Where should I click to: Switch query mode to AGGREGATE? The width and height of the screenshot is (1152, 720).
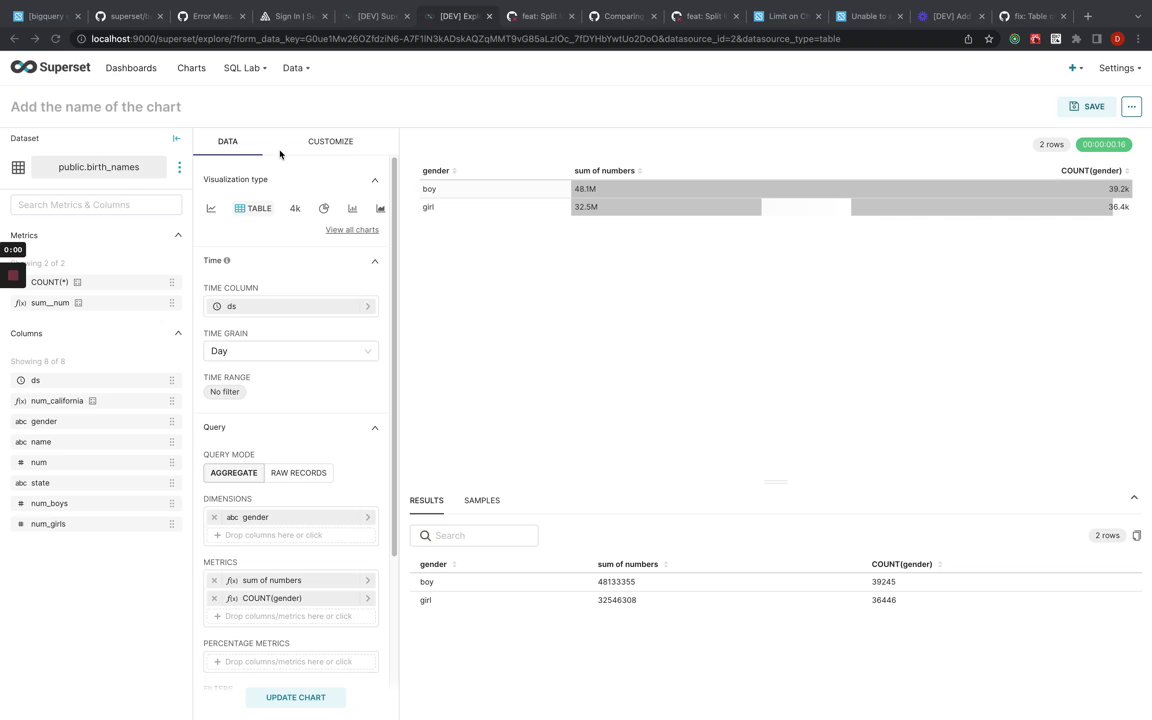pyautogui.click(x=234, y=473)
